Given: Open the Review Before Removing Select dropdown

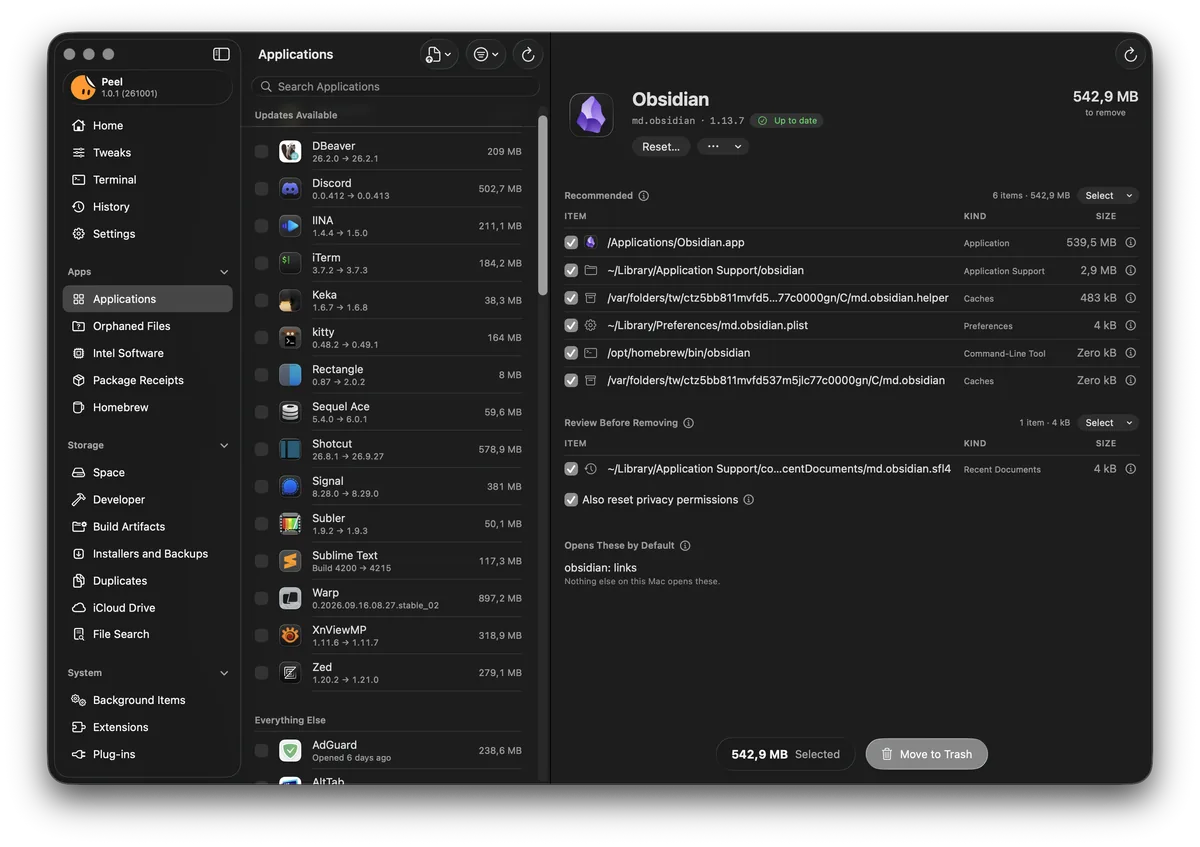Looking at the screenshot, I should click(x=1108, y=423).
